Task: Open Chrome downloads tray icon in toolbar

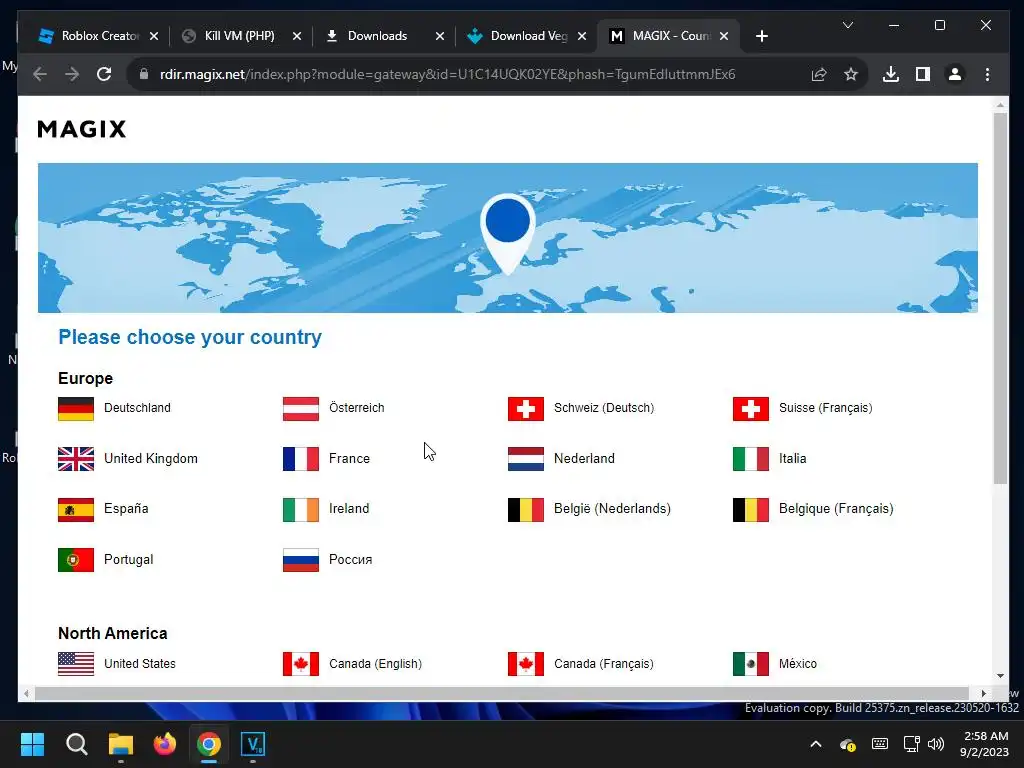Action: (891, 74)
